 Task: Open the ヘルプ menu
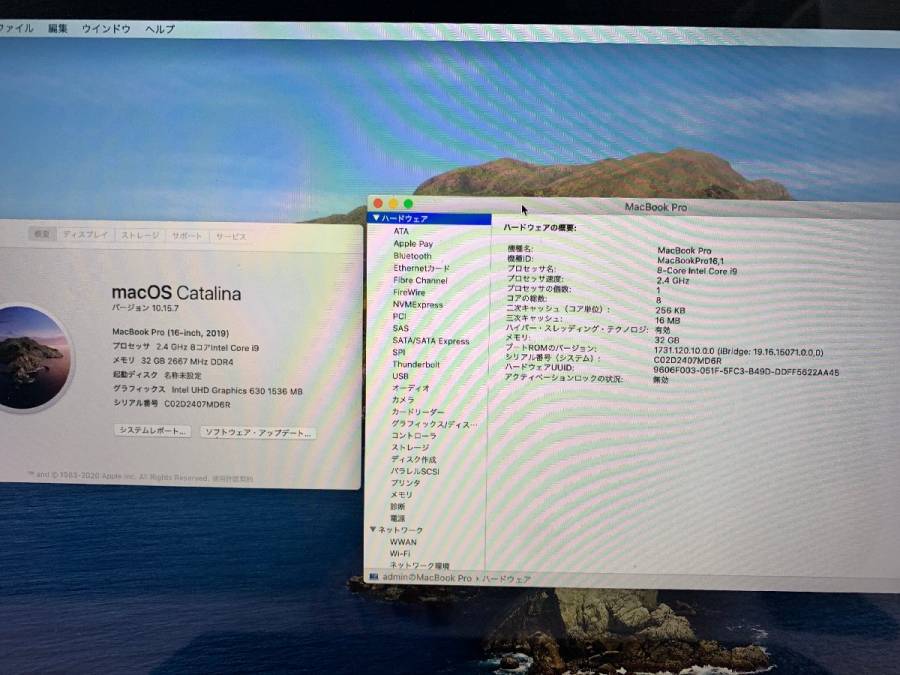click(x=160, y=29)
